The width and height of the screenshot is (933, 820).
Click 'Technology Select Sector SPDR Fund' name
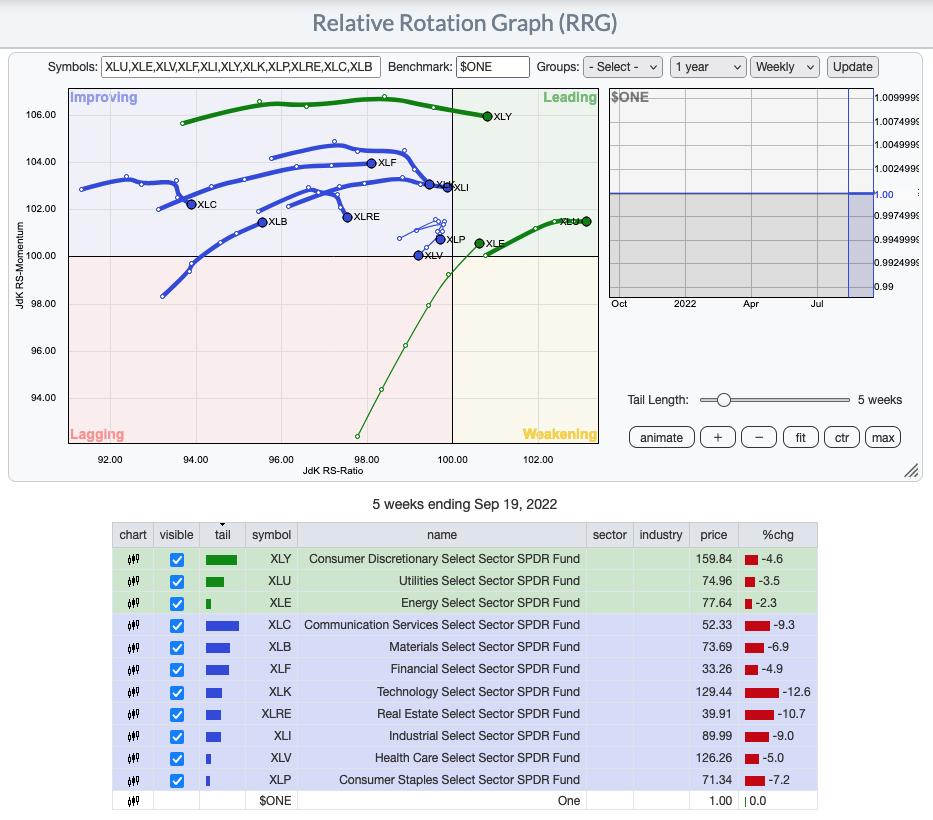click(x=478, y=691)
